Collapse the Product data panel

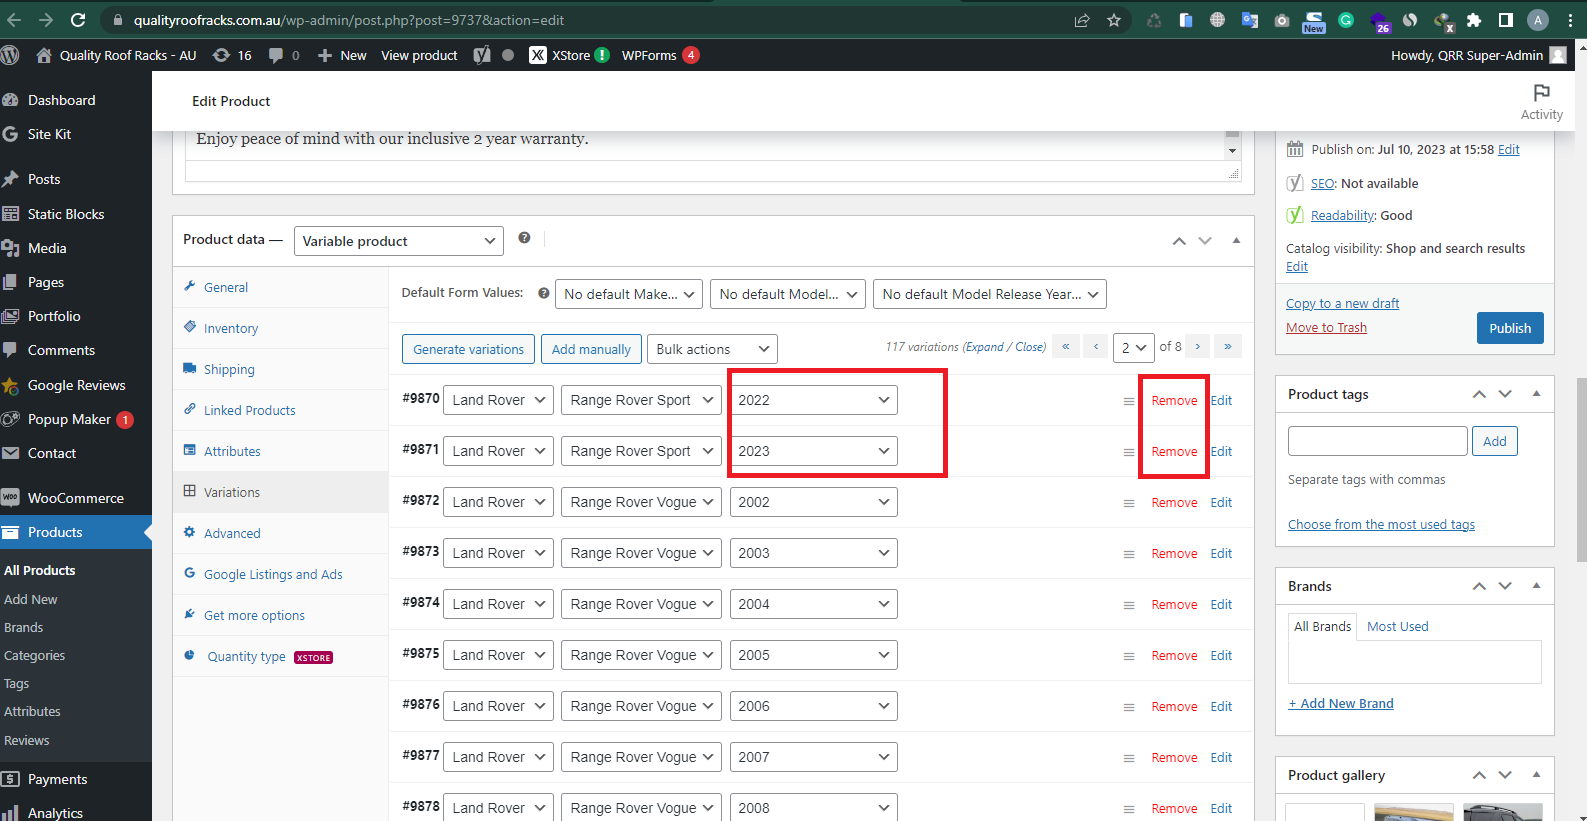[x=1236, y=240]
